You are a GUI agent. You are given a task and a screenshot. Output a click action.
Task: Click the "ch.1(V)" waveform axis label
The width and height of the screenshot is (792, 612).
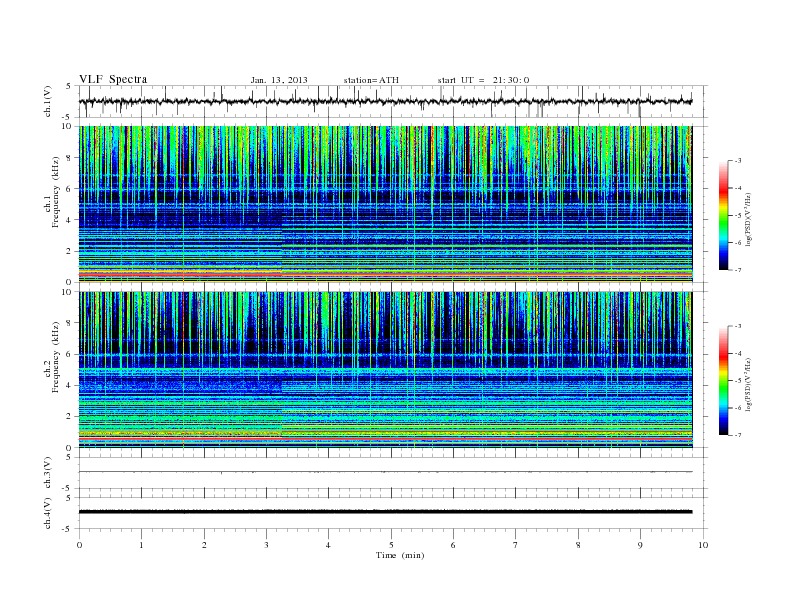pos(47,101)
